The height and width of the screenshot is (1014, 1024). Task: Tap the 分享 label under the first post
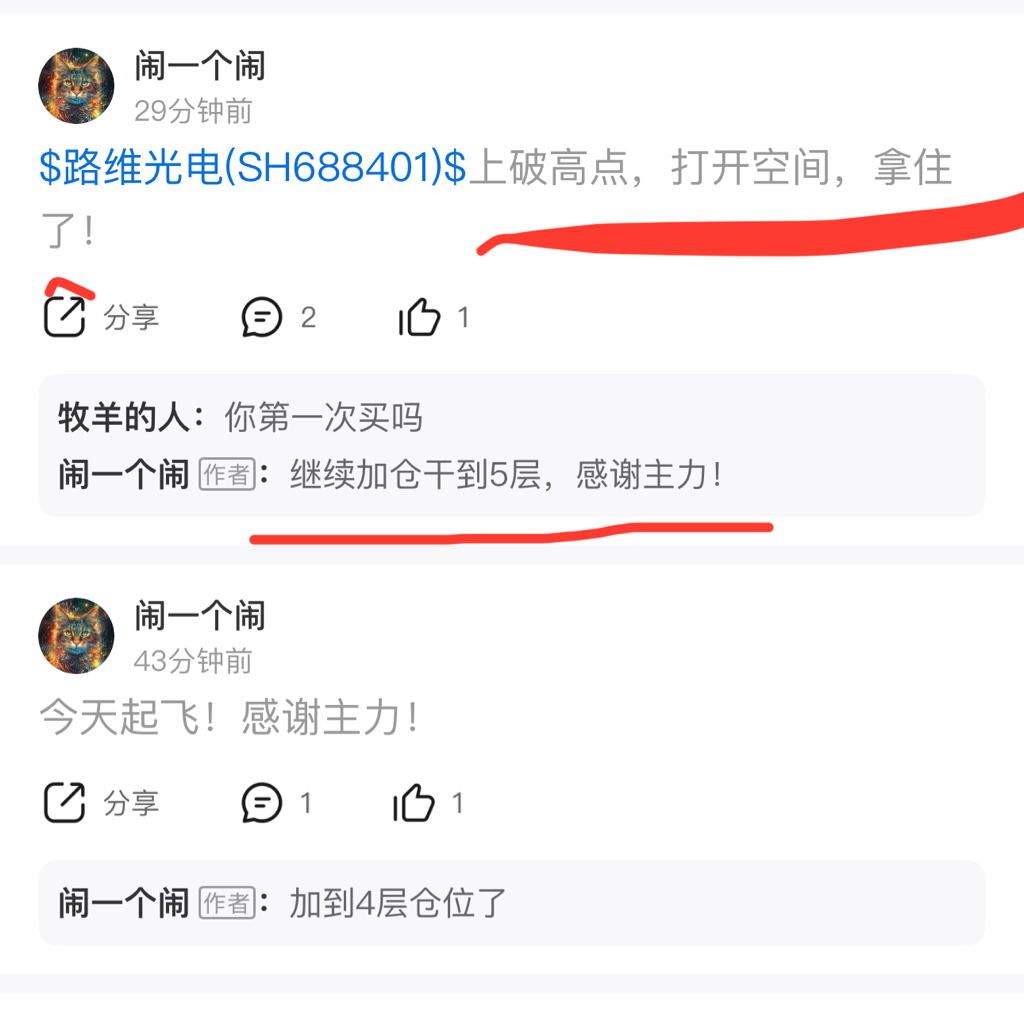[x=131, y=317]
